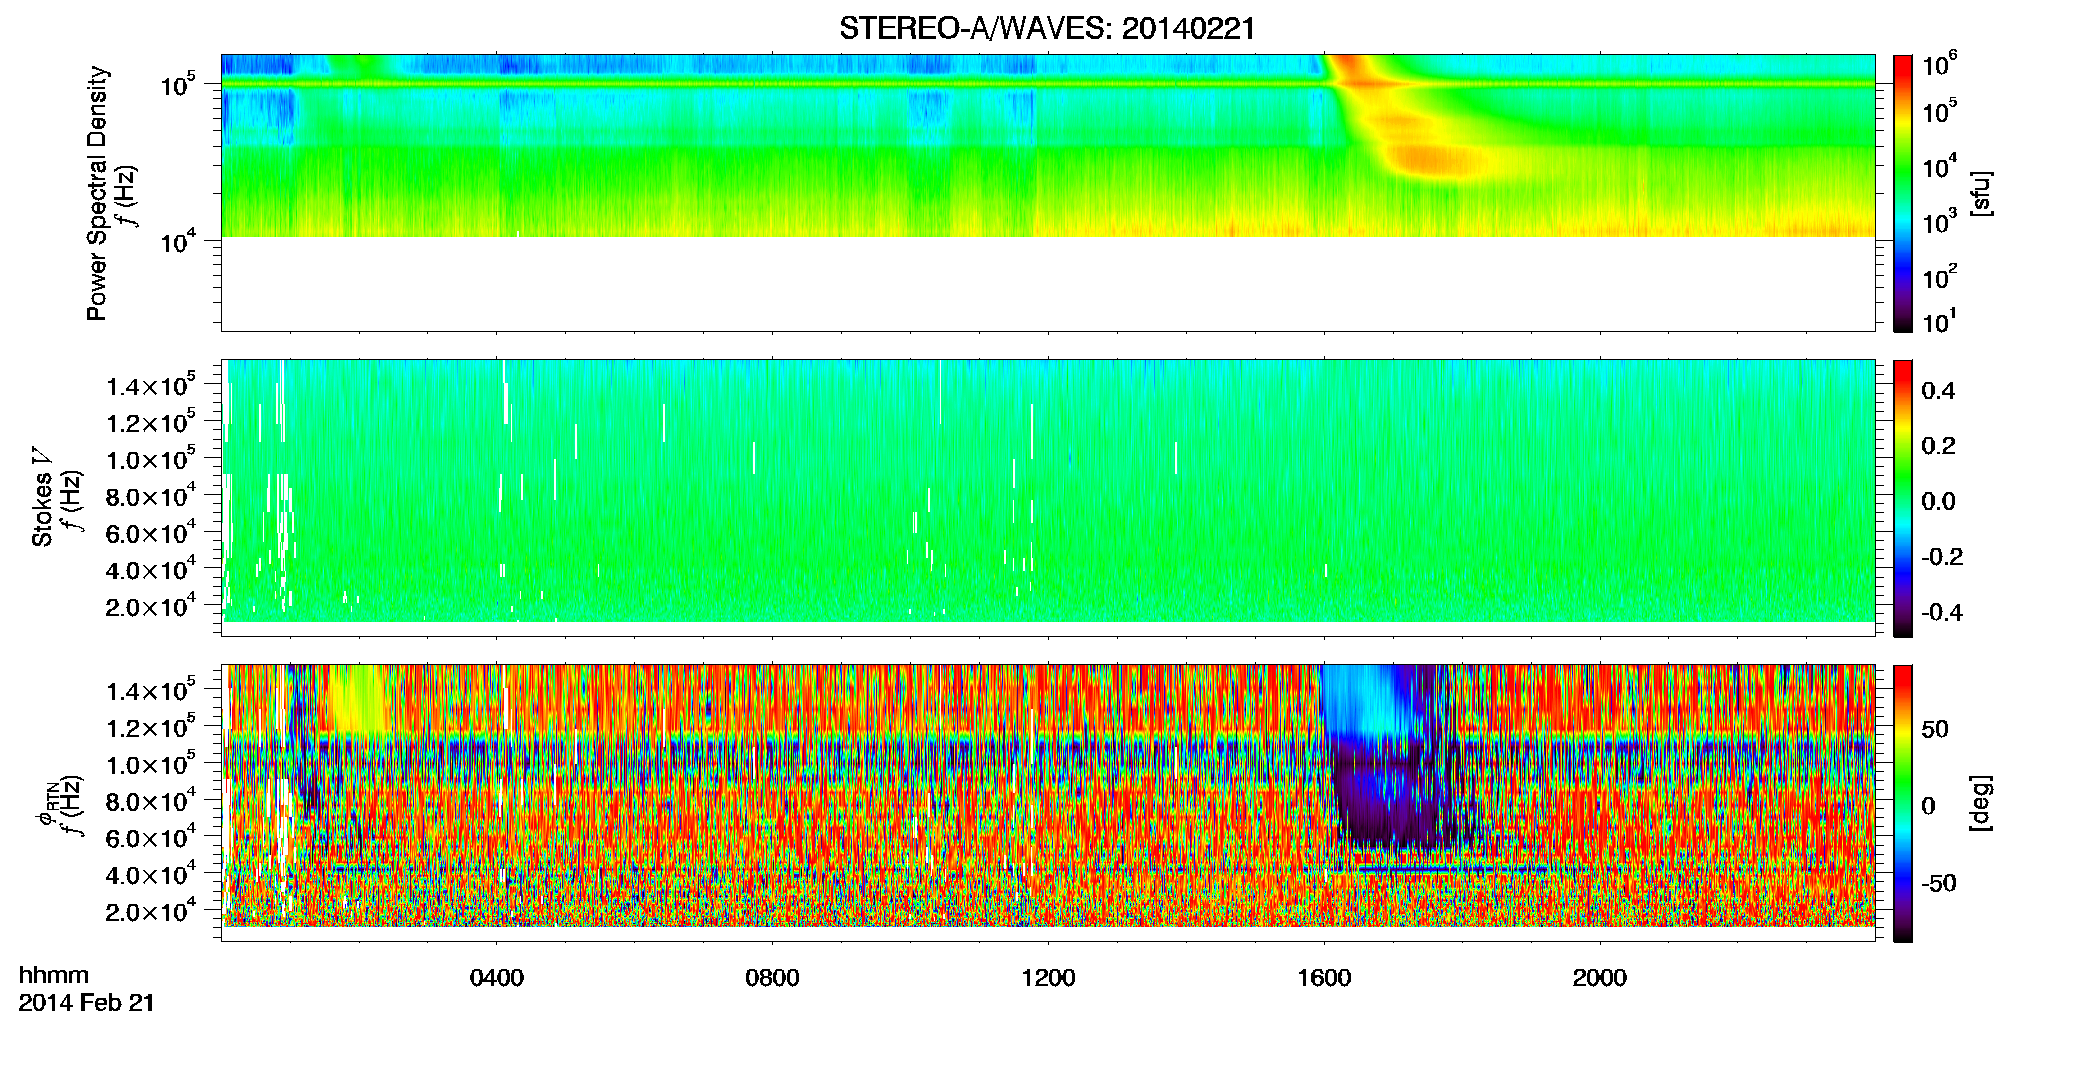
Task: Click the 10^4 tick label of top panel
Action: pos(178,240)
